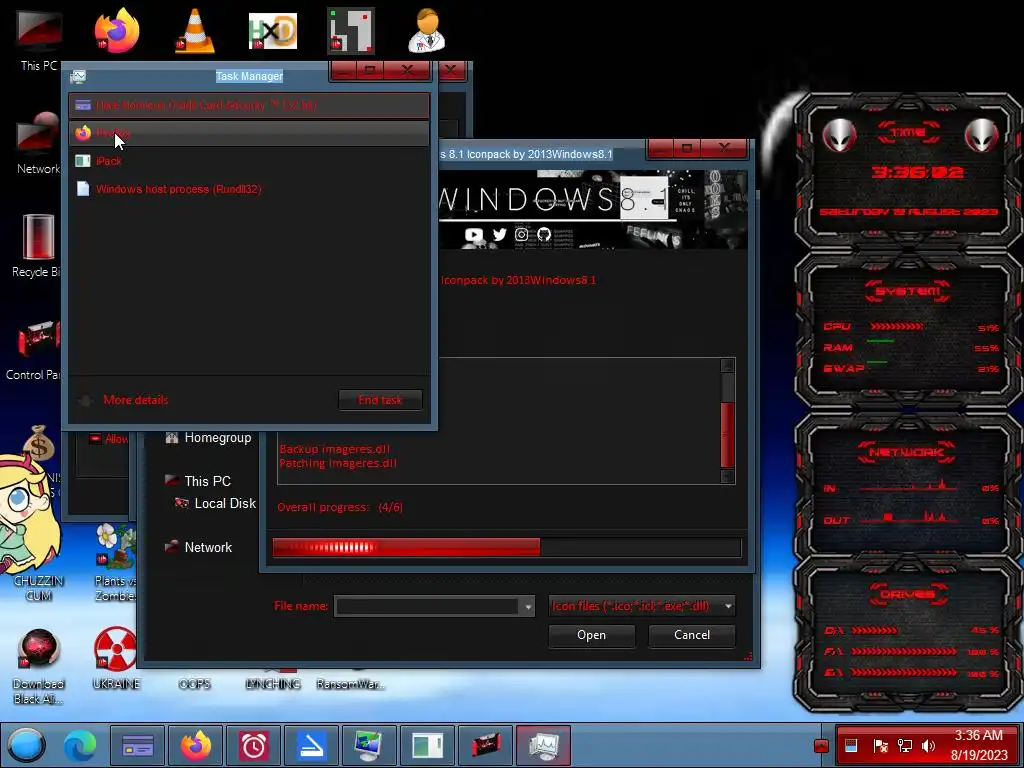The height and width of the screenshot is (768, 1024).
Task: Click 'Backup imageres.dll' log line
Action: point(334,449)
